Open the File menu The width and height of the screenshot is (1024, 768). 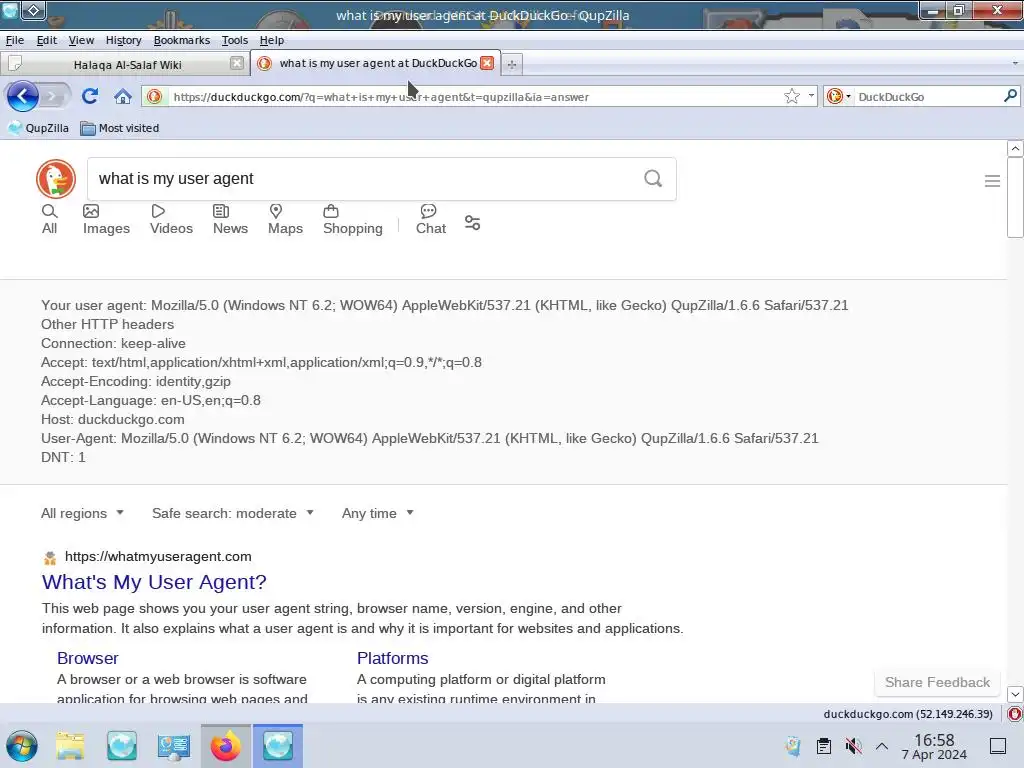(15, 40)
